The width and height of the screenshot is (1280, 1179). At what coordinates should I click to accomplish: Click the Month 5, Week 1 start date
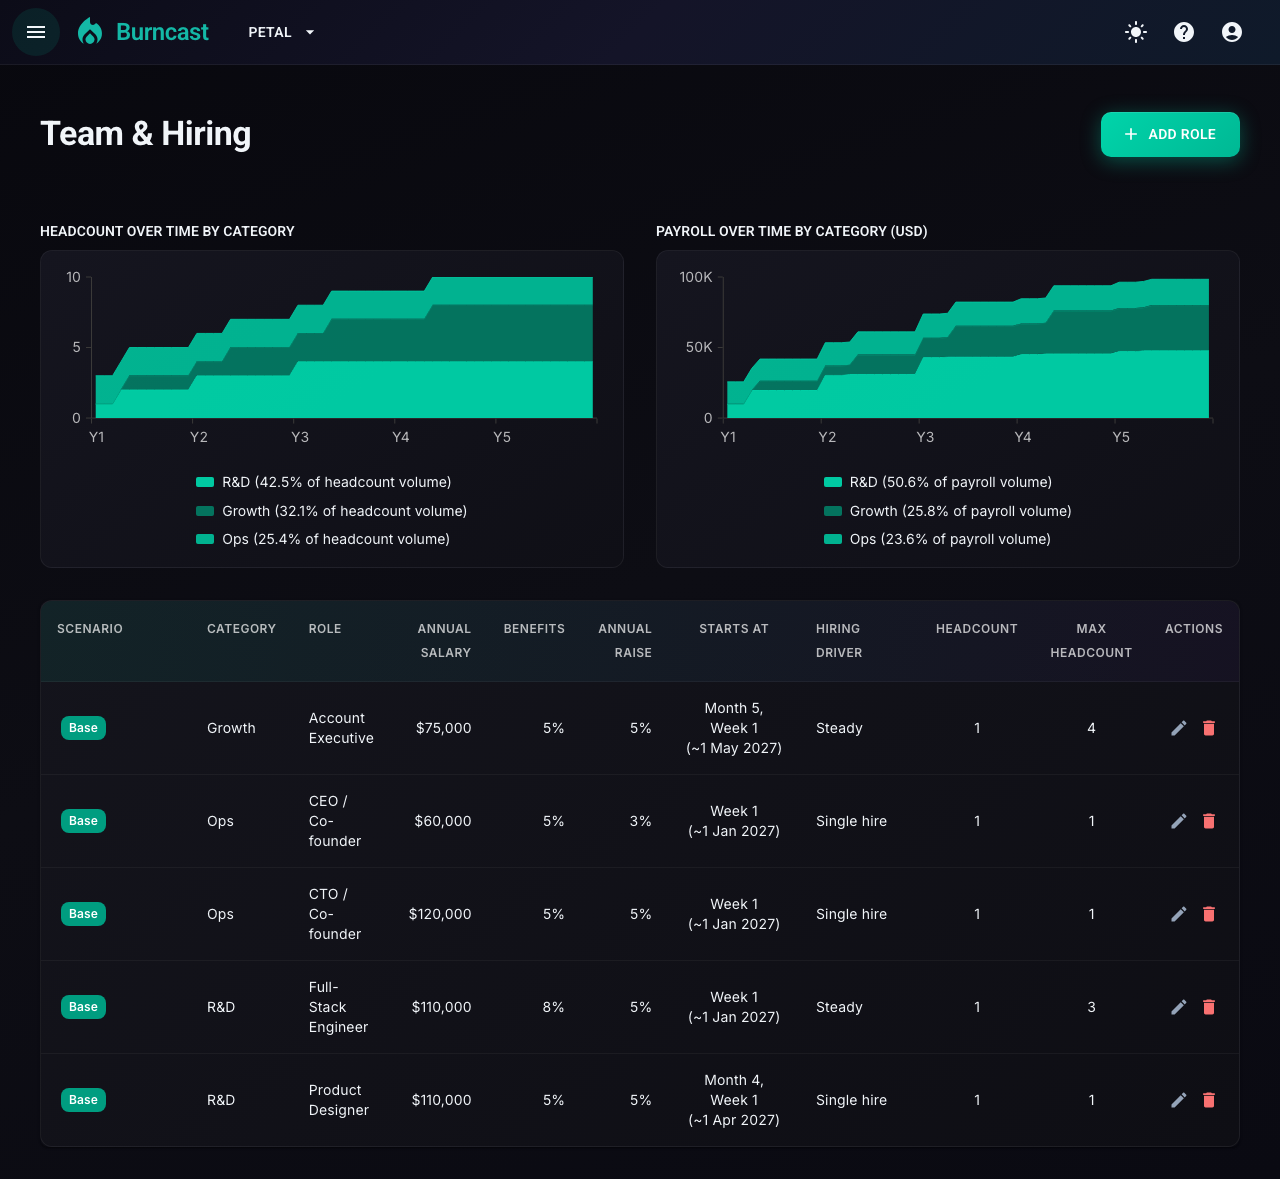coord(734,728)
